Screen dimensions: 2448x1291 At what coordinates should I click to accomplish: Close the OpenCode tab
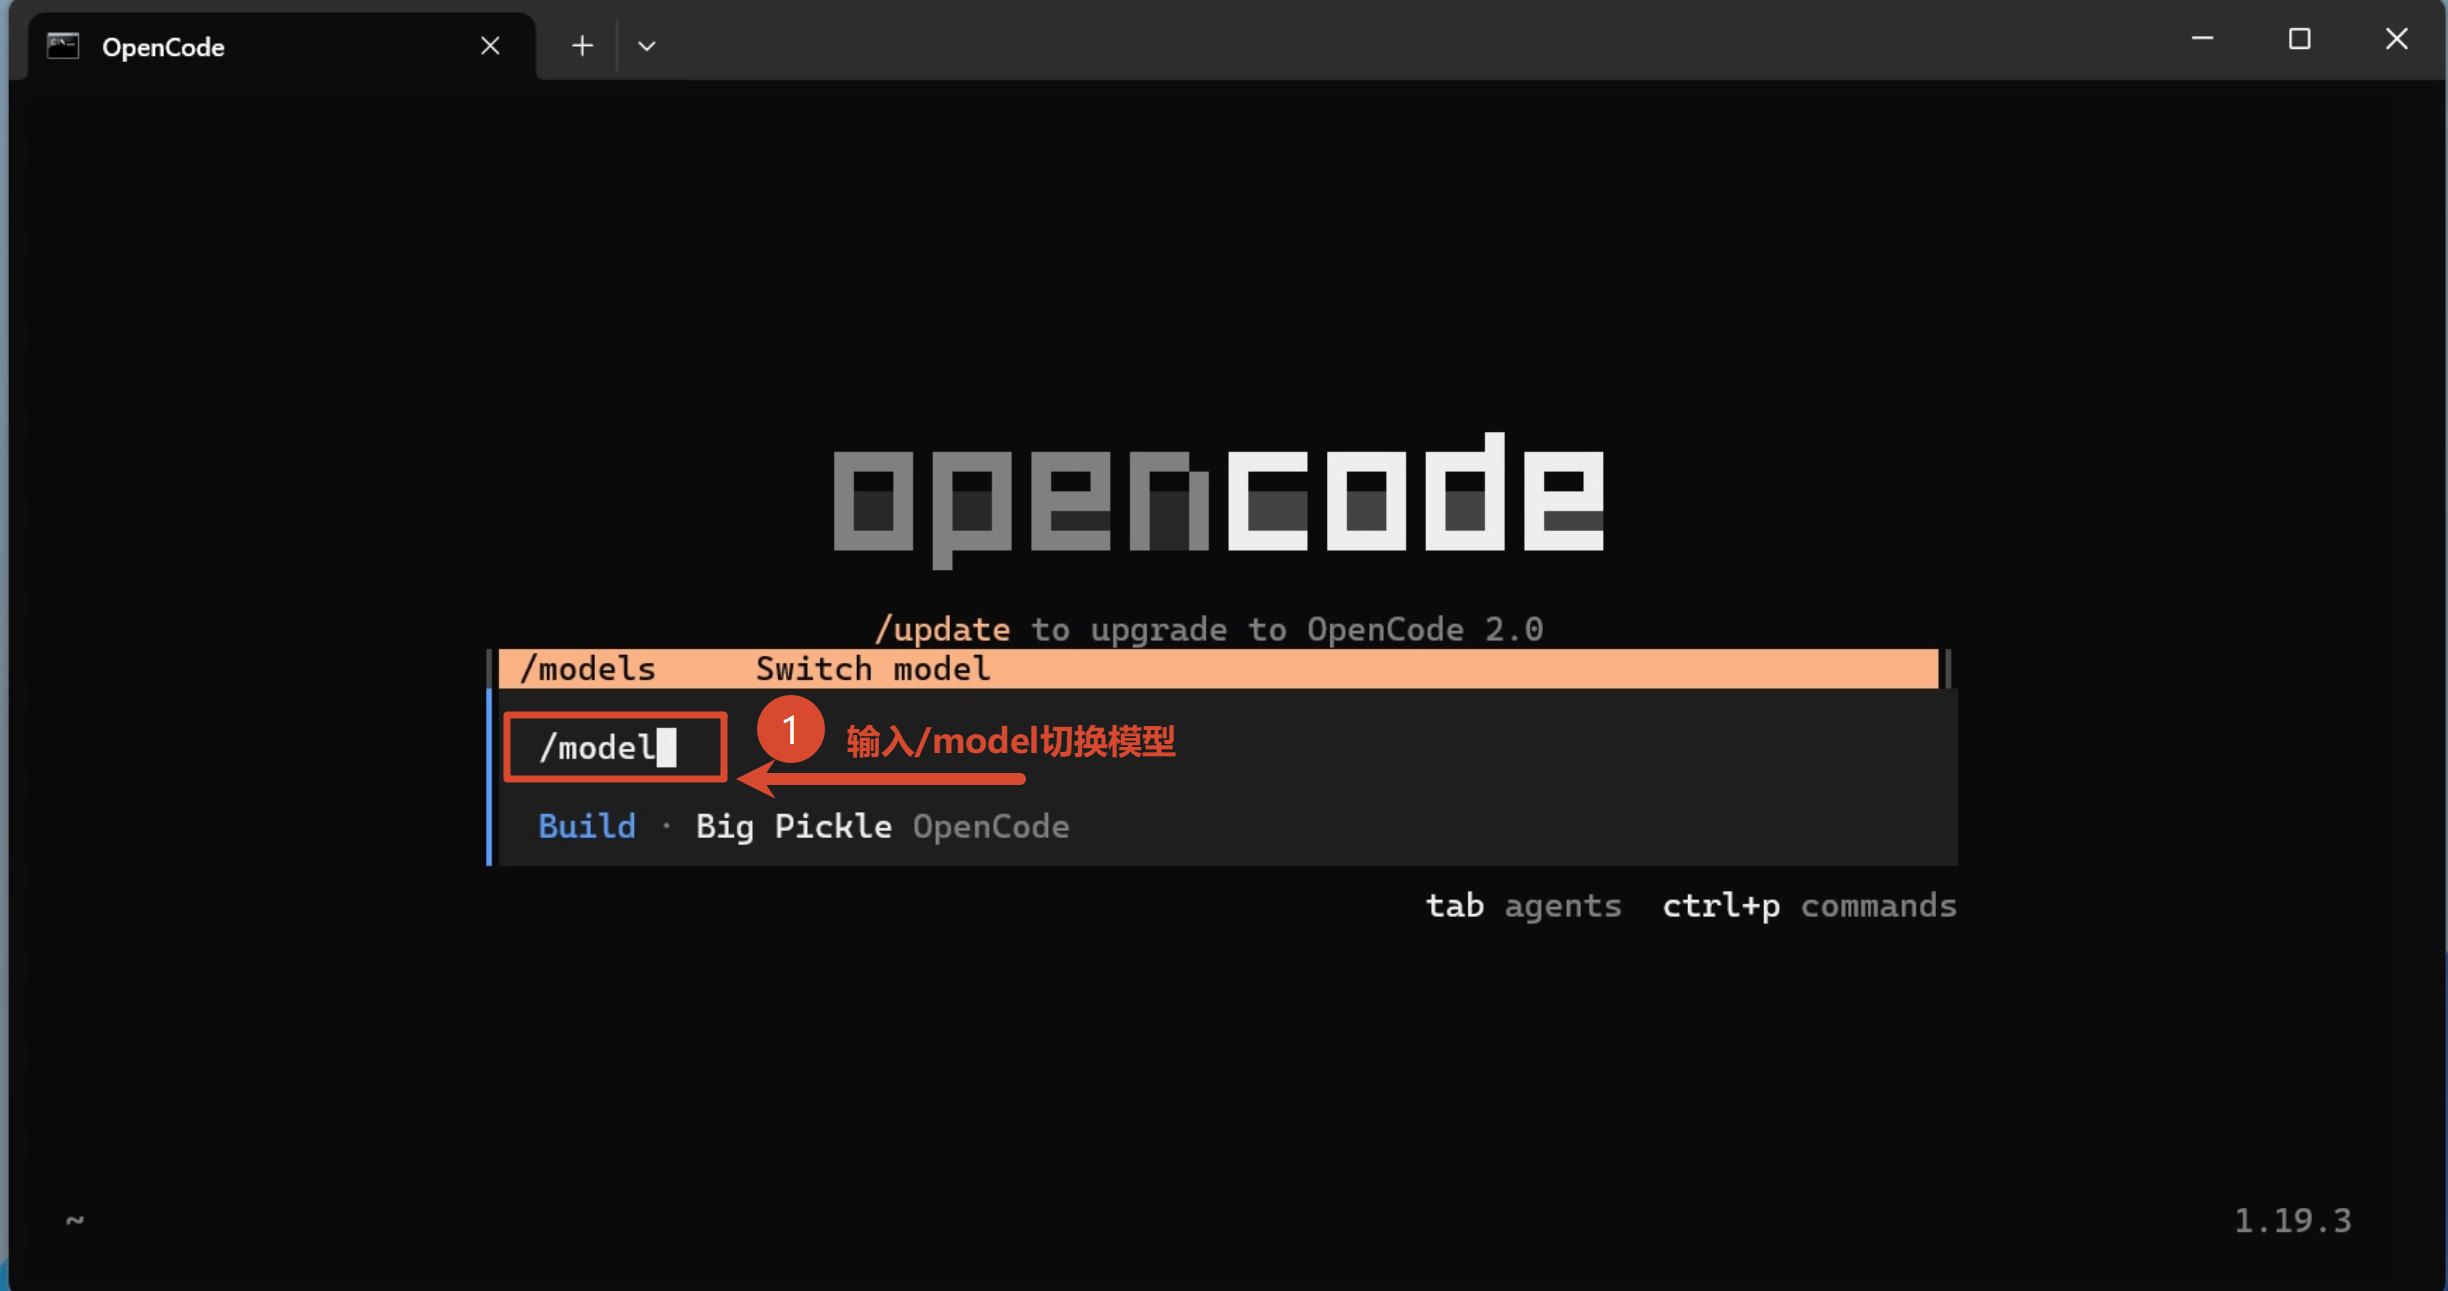tap(490, 46)
